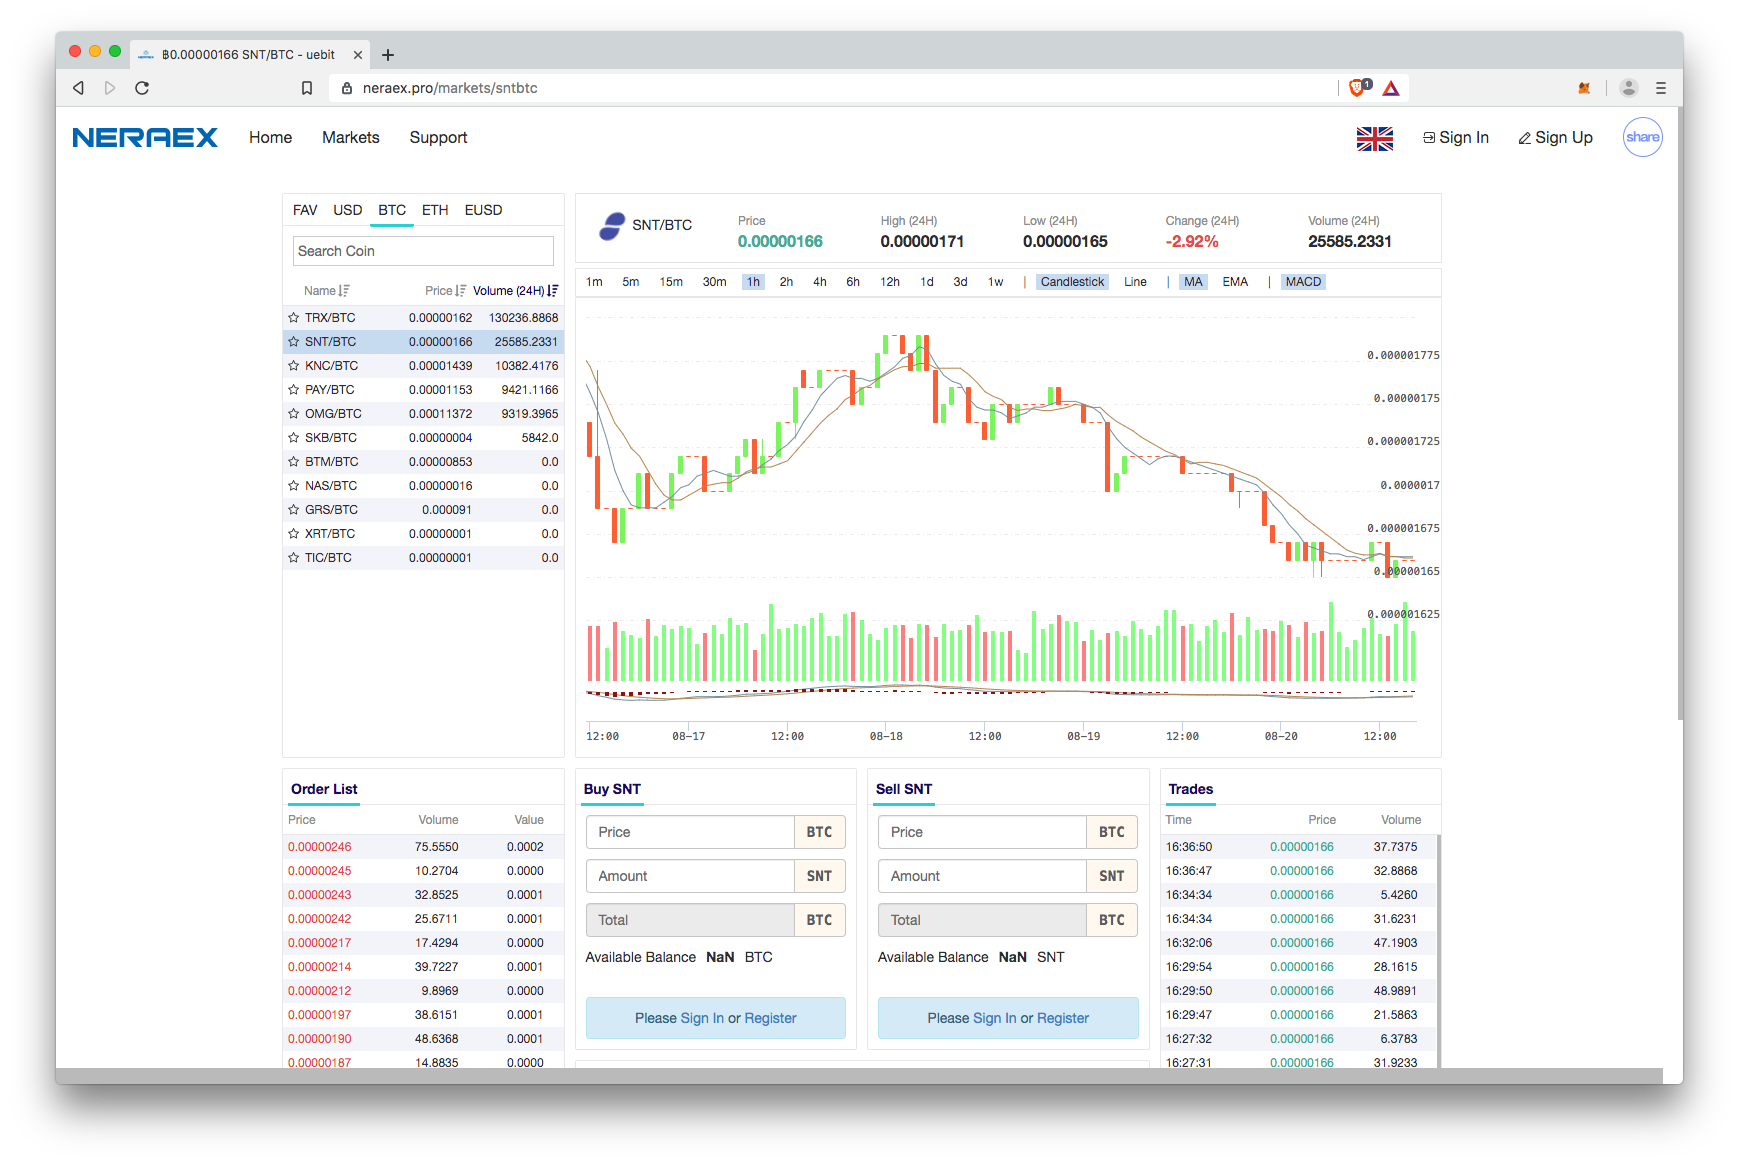The height and width of the screenshot is (1164, 1739).
Task: Sort coins by Name
Action: (x=326, y=291)
